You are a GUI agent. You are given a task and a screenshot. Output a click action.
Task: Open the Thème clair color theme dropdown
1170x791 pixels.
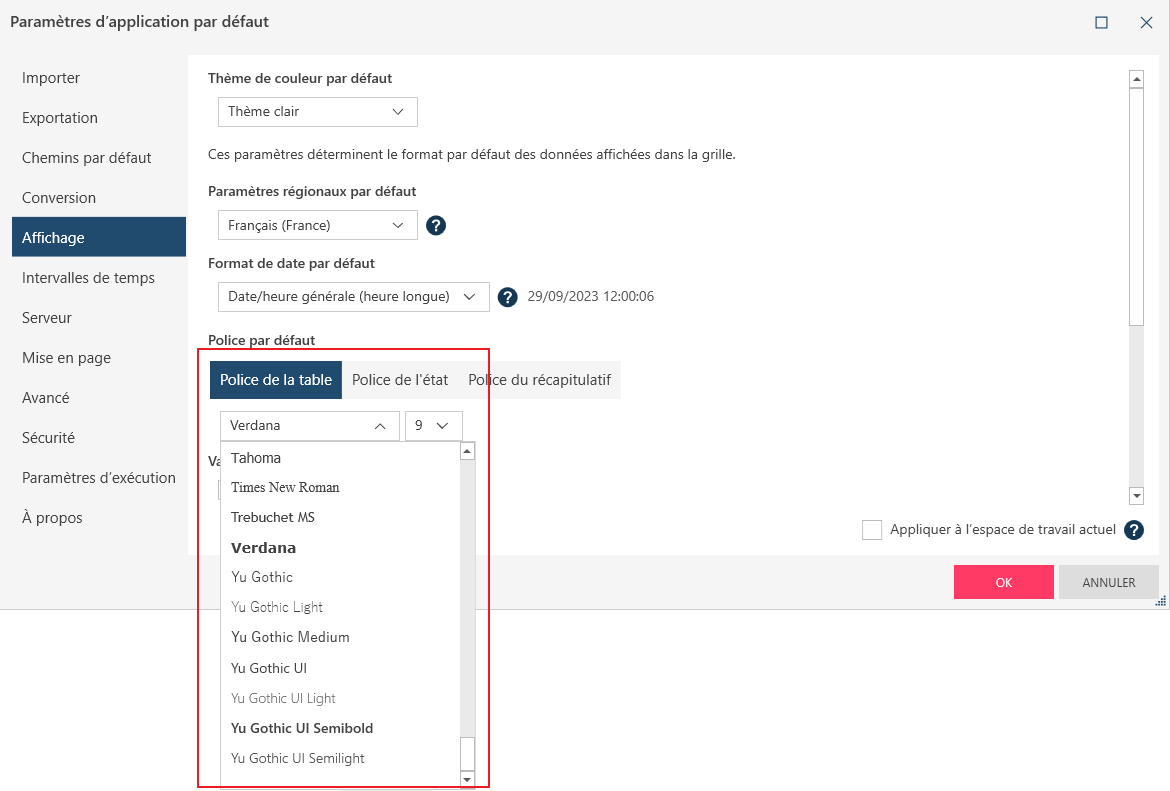coord(317,112)
